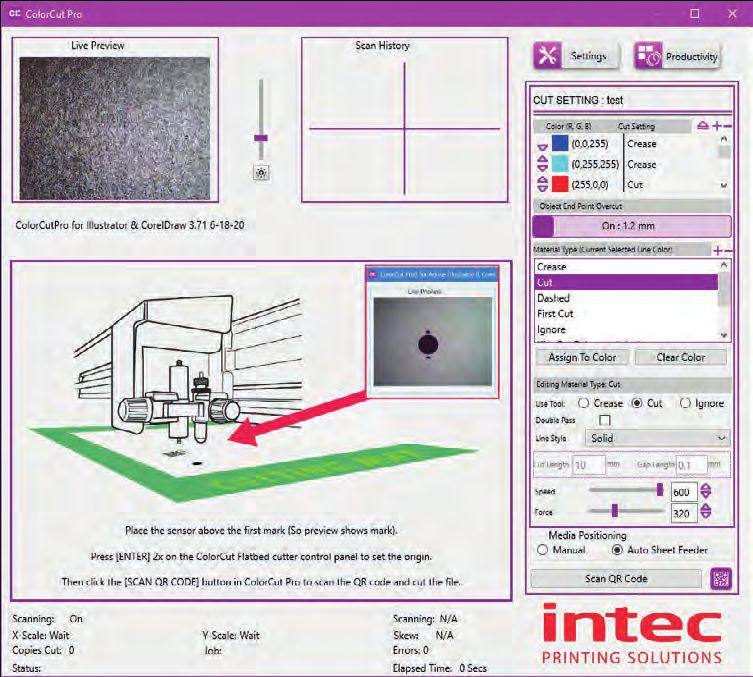Click the Elapsed Time: 0 Secs entry
This screenshot has width=753, height=677.
click(x=439, y=668)
